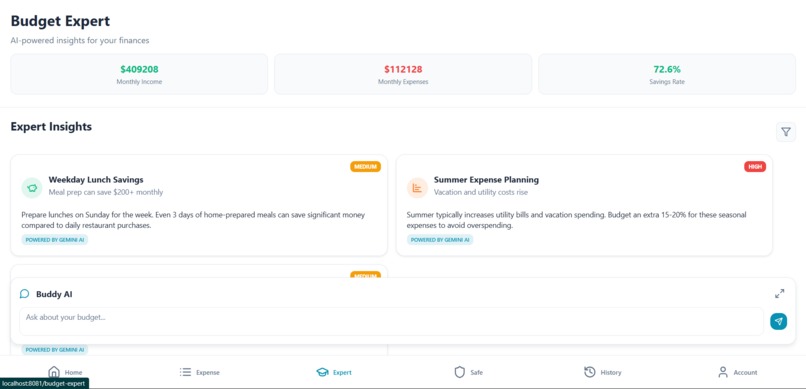This screenshot has width=806, height=389.
Task: Click the chart icon on Summer Expense Planning
Action: pyautogui.click(x=417, y=188)
